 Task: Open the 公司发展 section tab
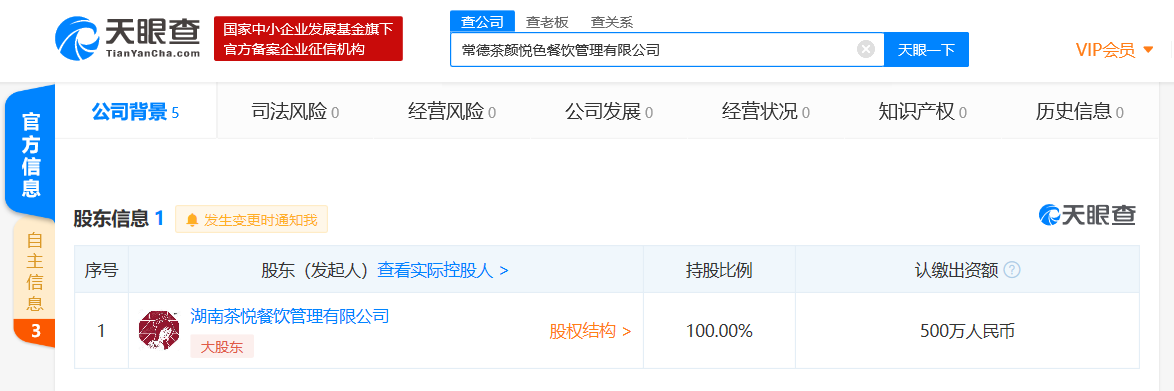coord(609,112)
